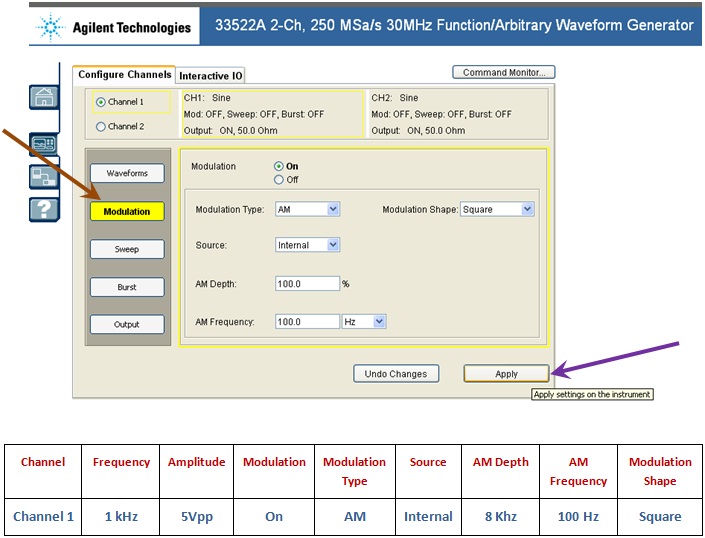Click the network configuration sidebar icon
705x538 pixels.
[44, 177]
